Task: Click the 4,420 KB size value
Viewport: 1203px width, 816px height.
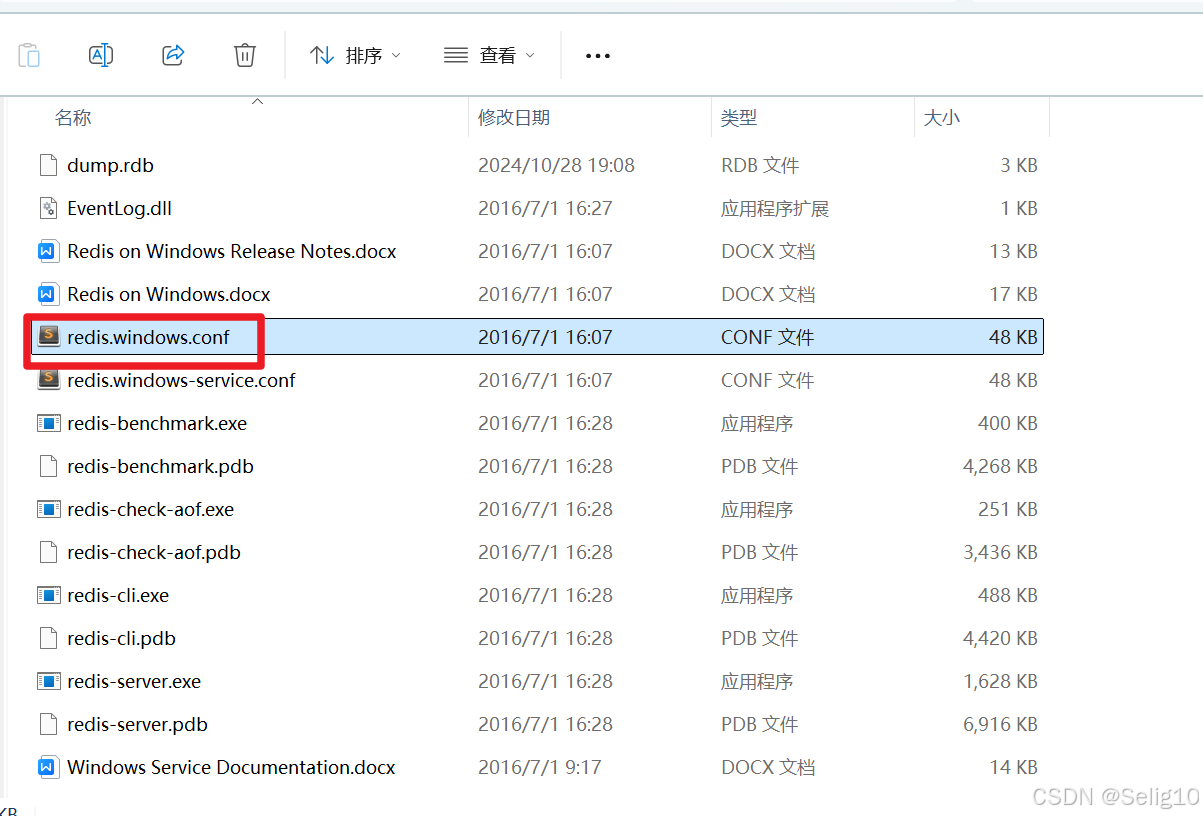Action: point(1000,638)
